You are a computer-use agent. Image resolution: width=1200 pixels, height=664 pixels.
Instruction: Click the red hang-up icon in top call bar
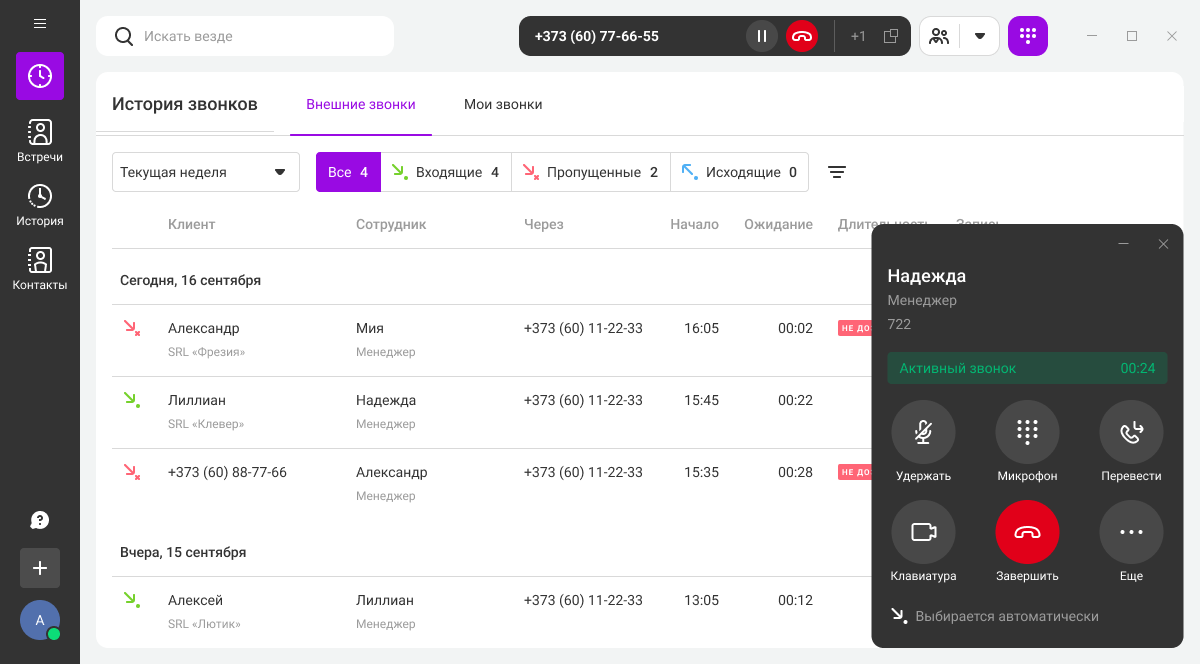point(801,36)
